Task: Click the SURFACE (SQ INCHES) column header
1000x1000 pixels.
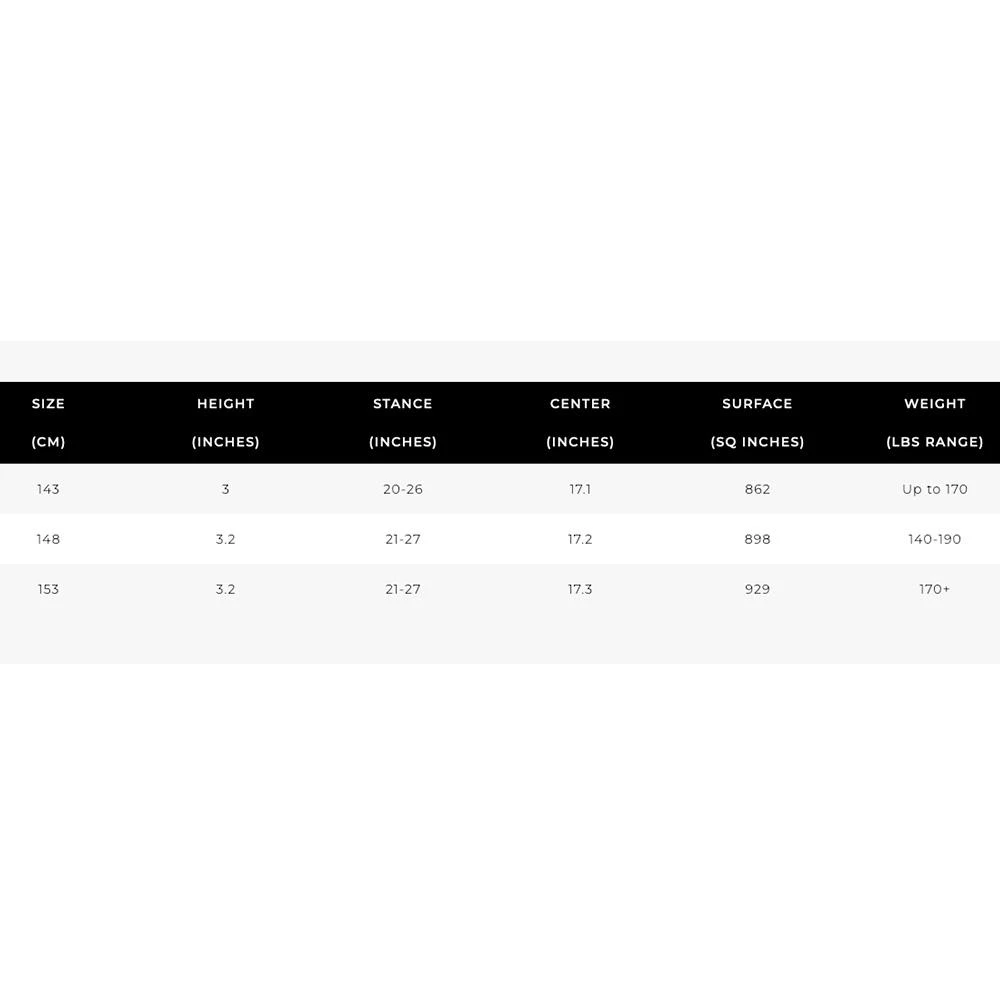Action: pyautogui.click(x=757, y=422)
